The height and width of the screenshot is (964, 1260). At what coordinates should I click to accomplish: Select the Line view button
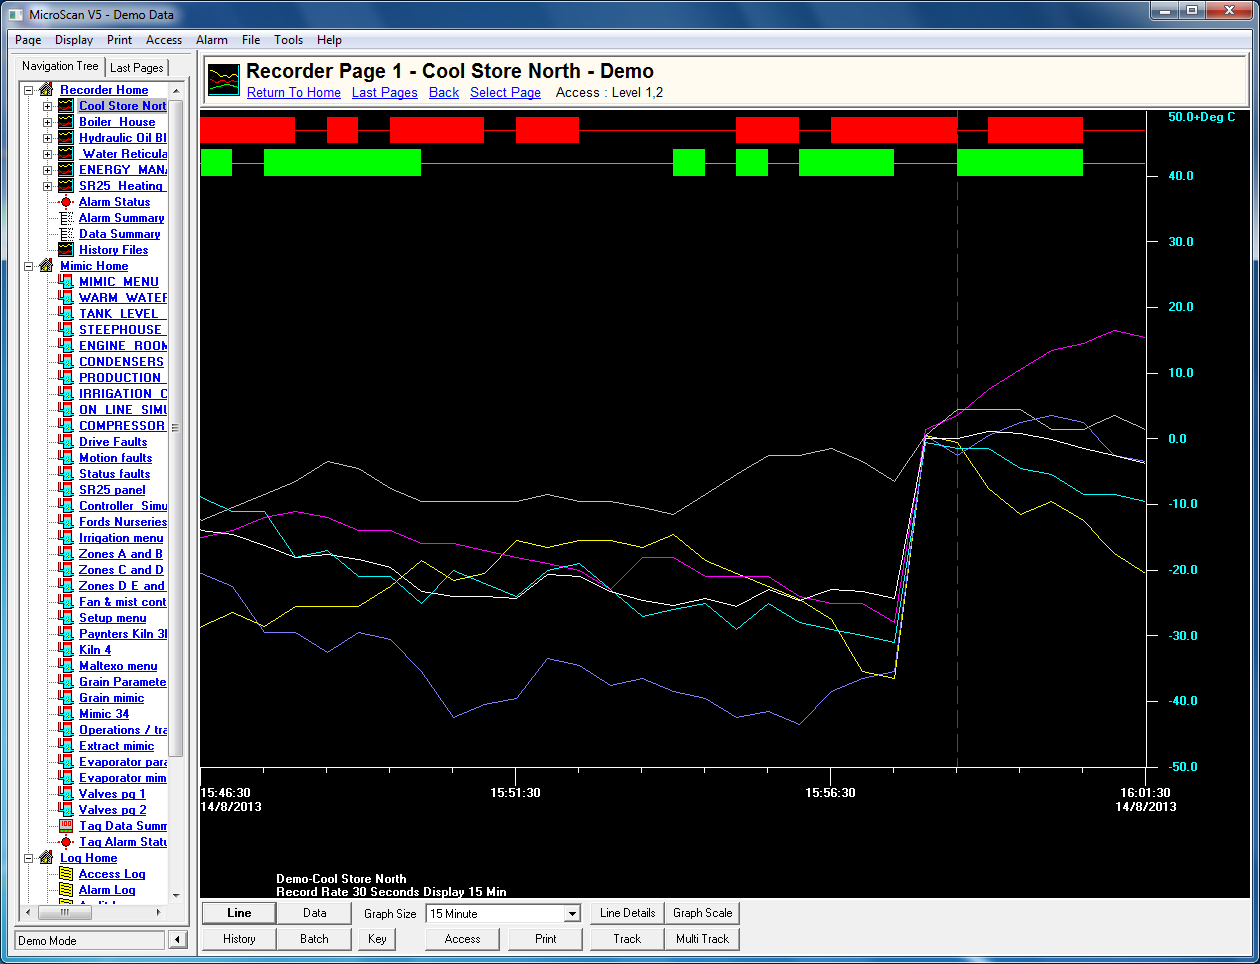point(239,913)
